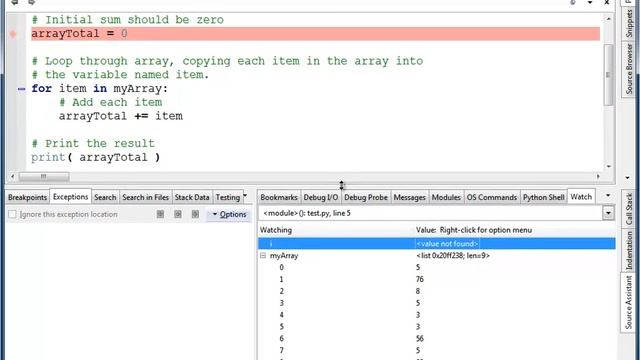Tick the Ignore this exception location checkbox

(x=12, y=214)
